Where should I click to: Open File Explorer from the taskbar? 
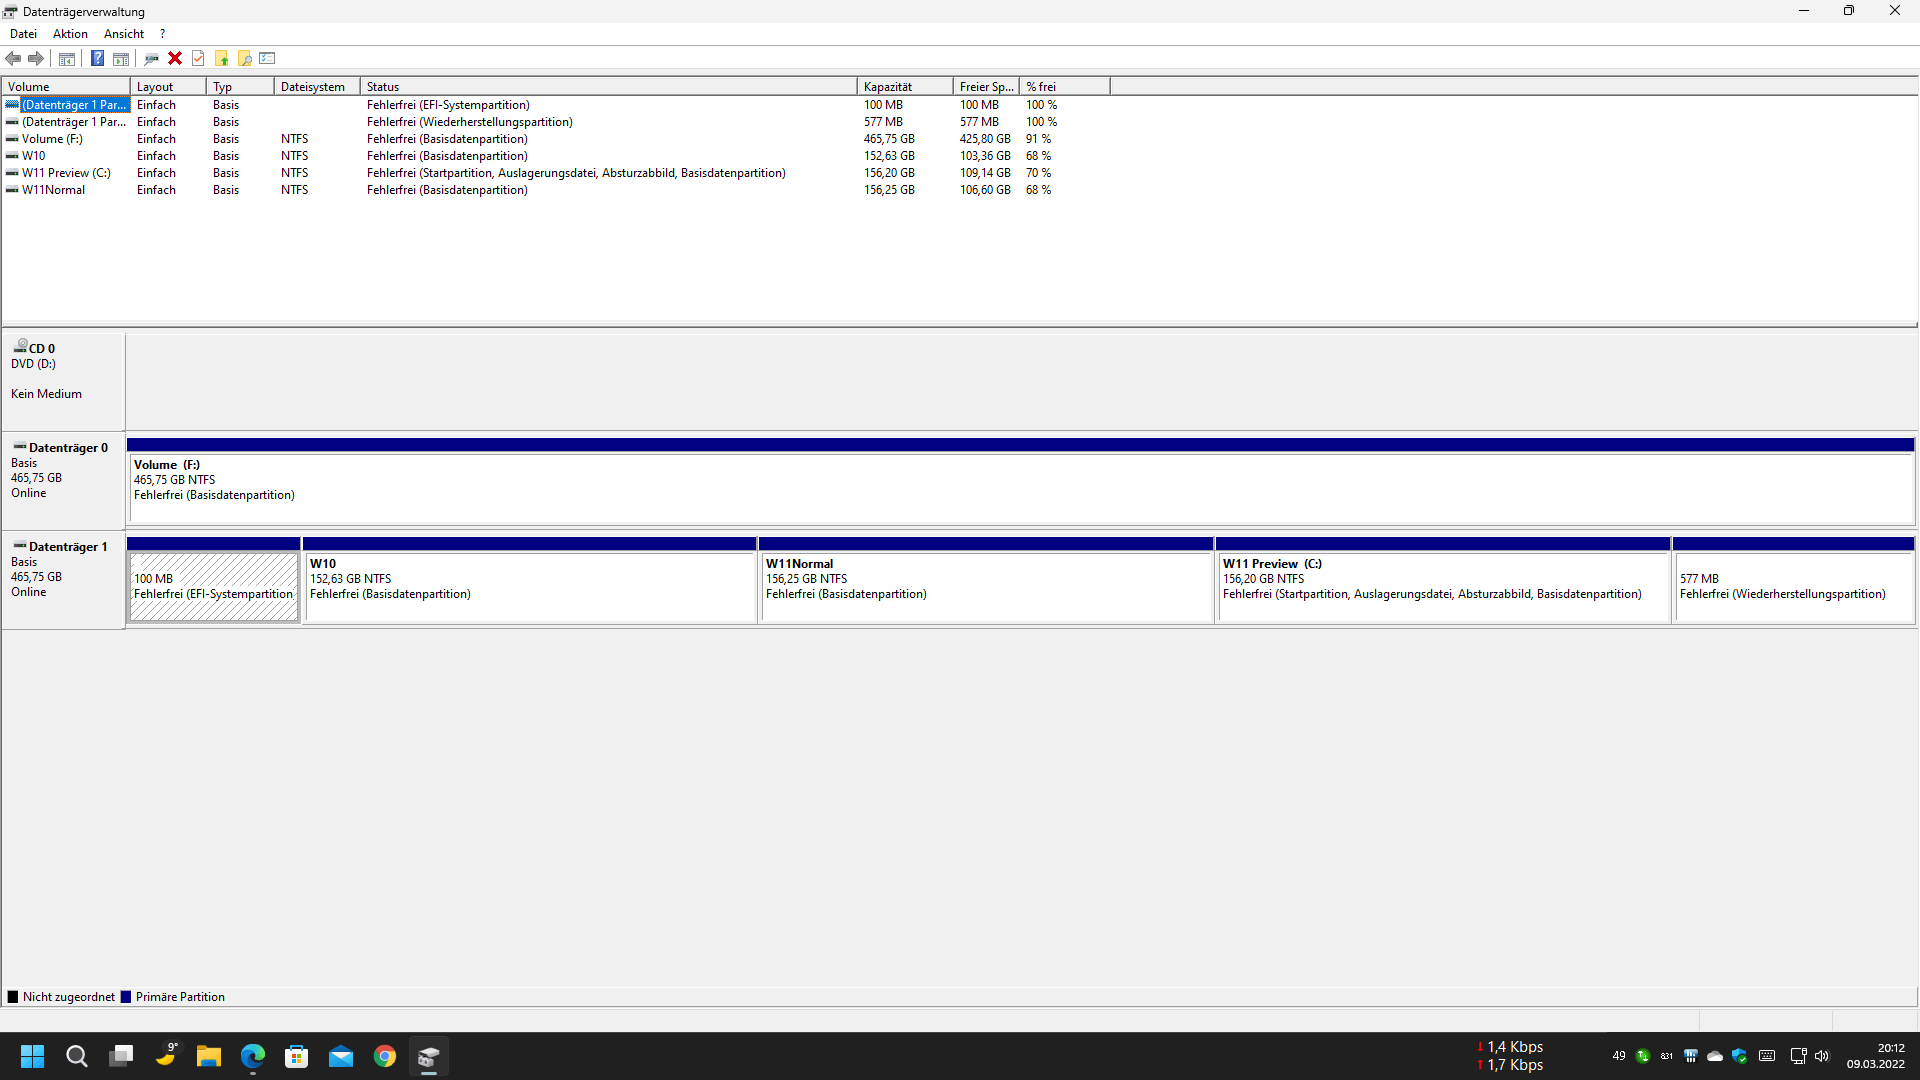(x=209, y=1056)
